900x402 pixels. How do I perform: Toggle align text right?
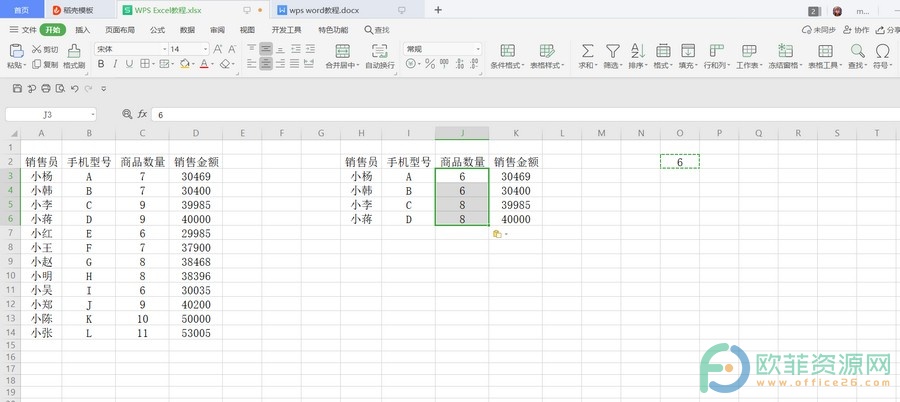coord(281,64)
